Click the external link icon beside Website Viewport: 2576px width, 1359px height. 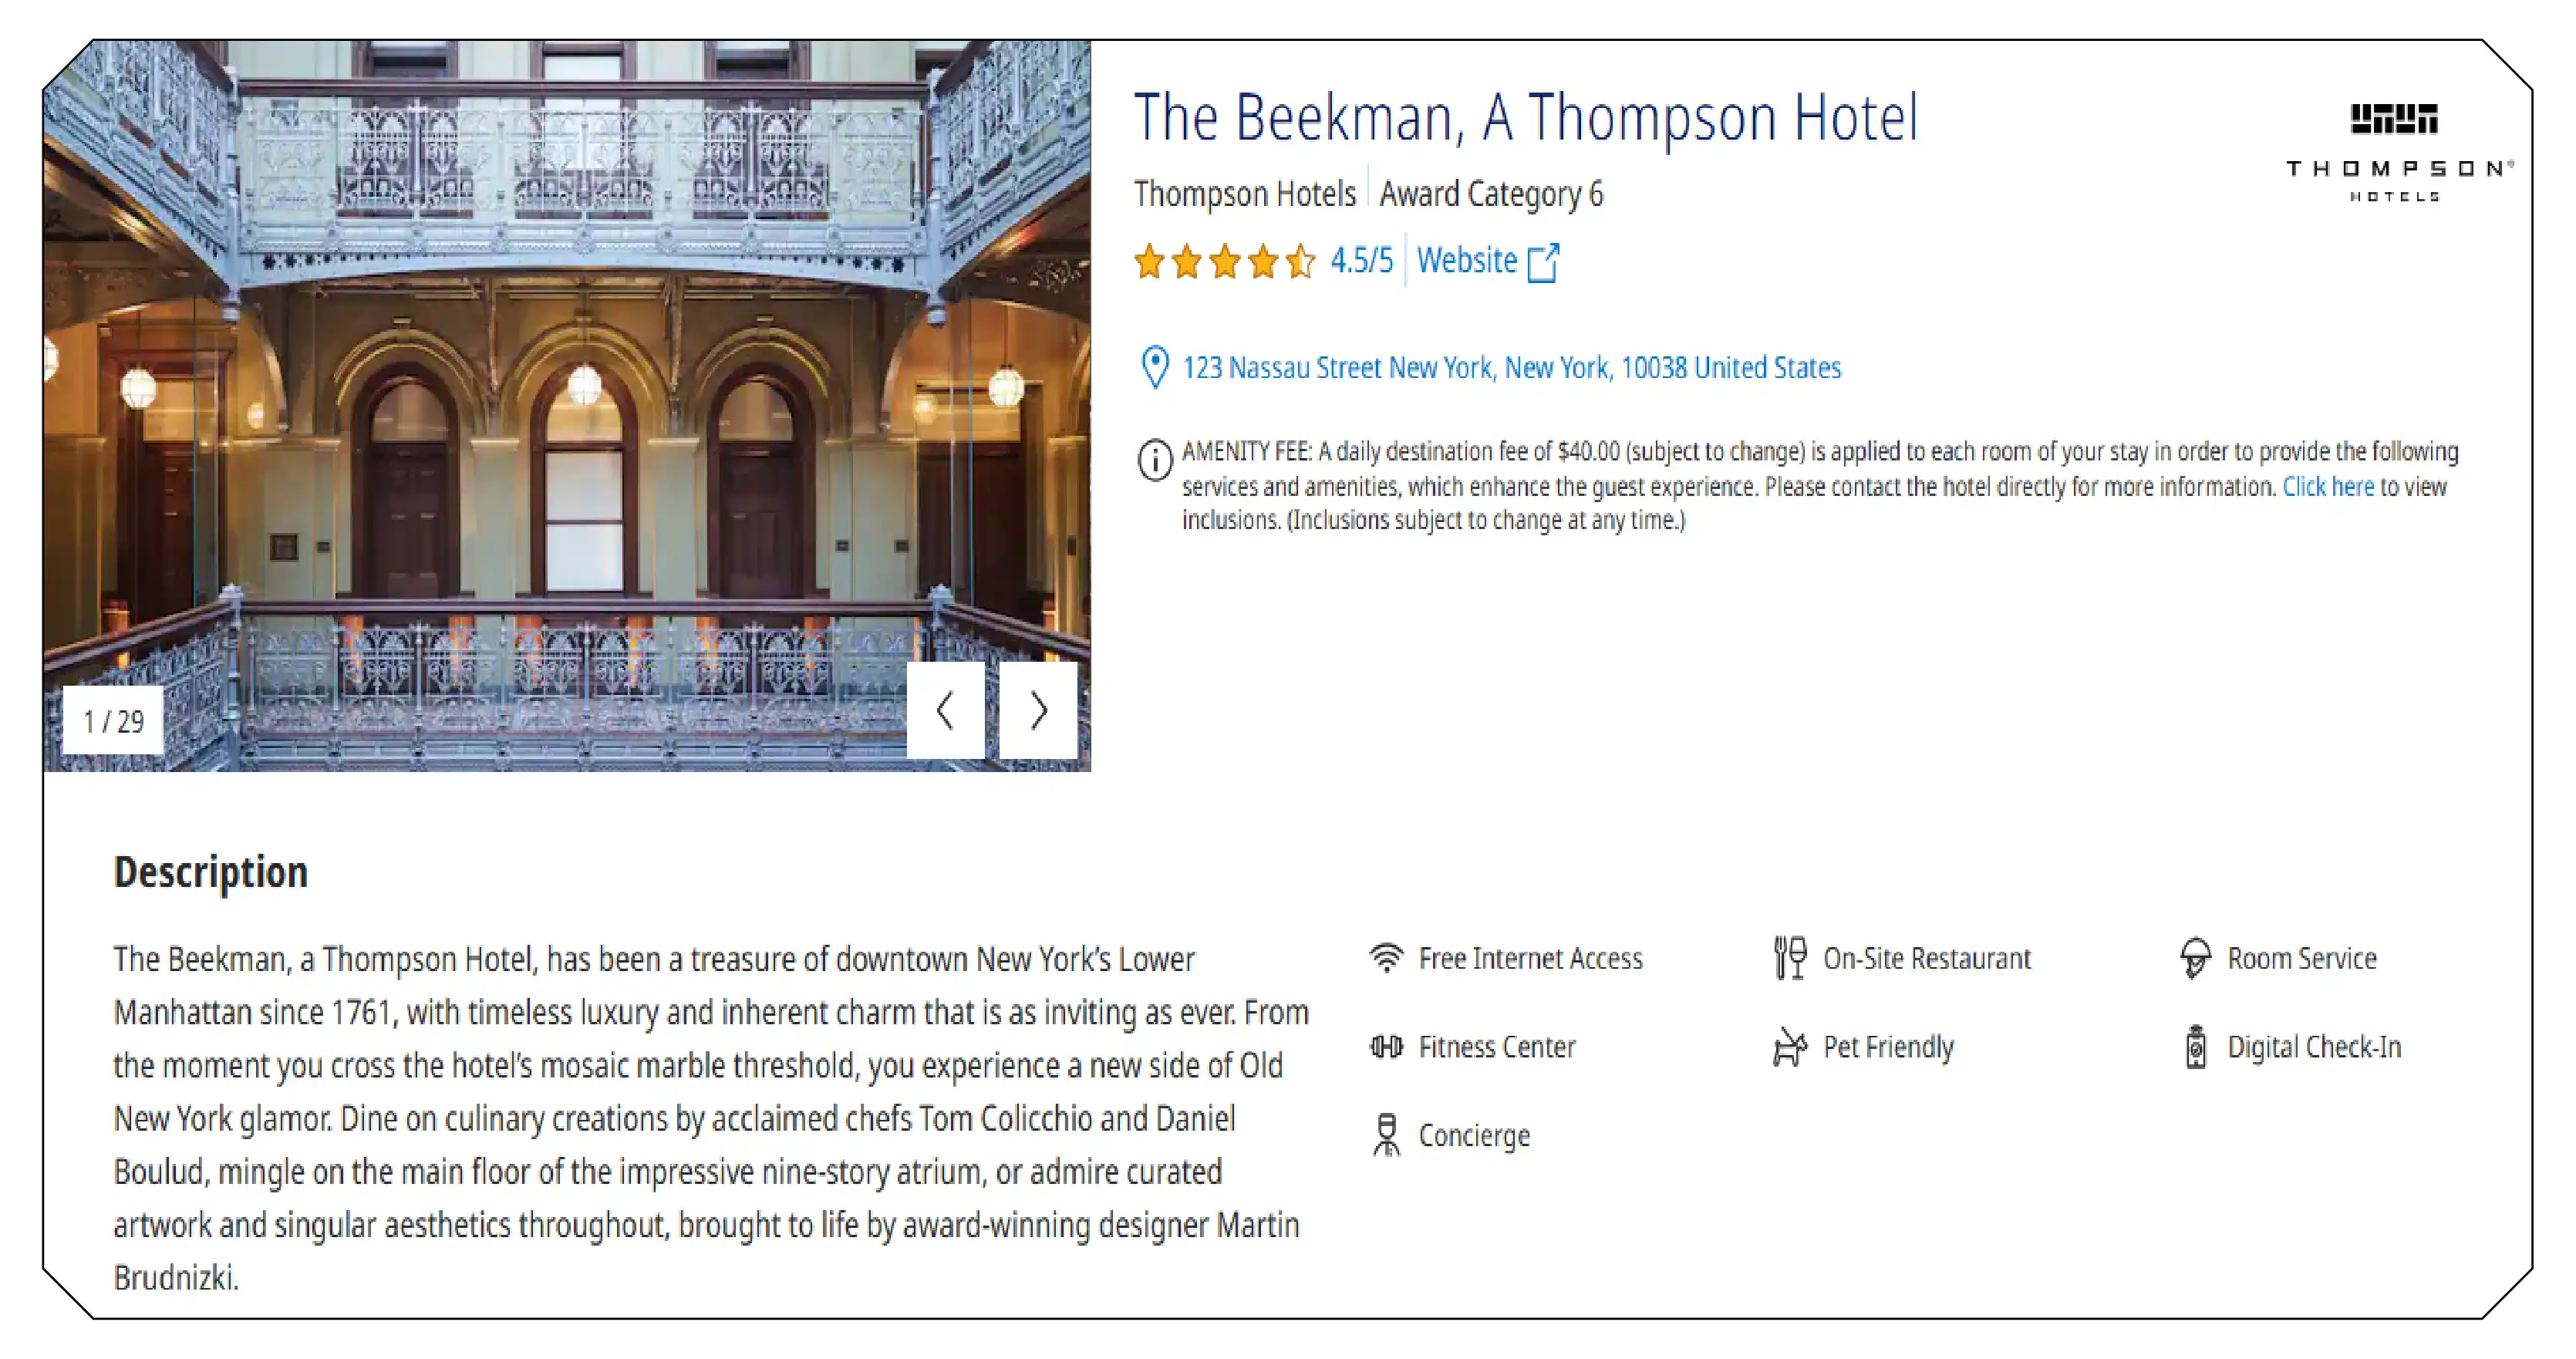coord(1543,262)
